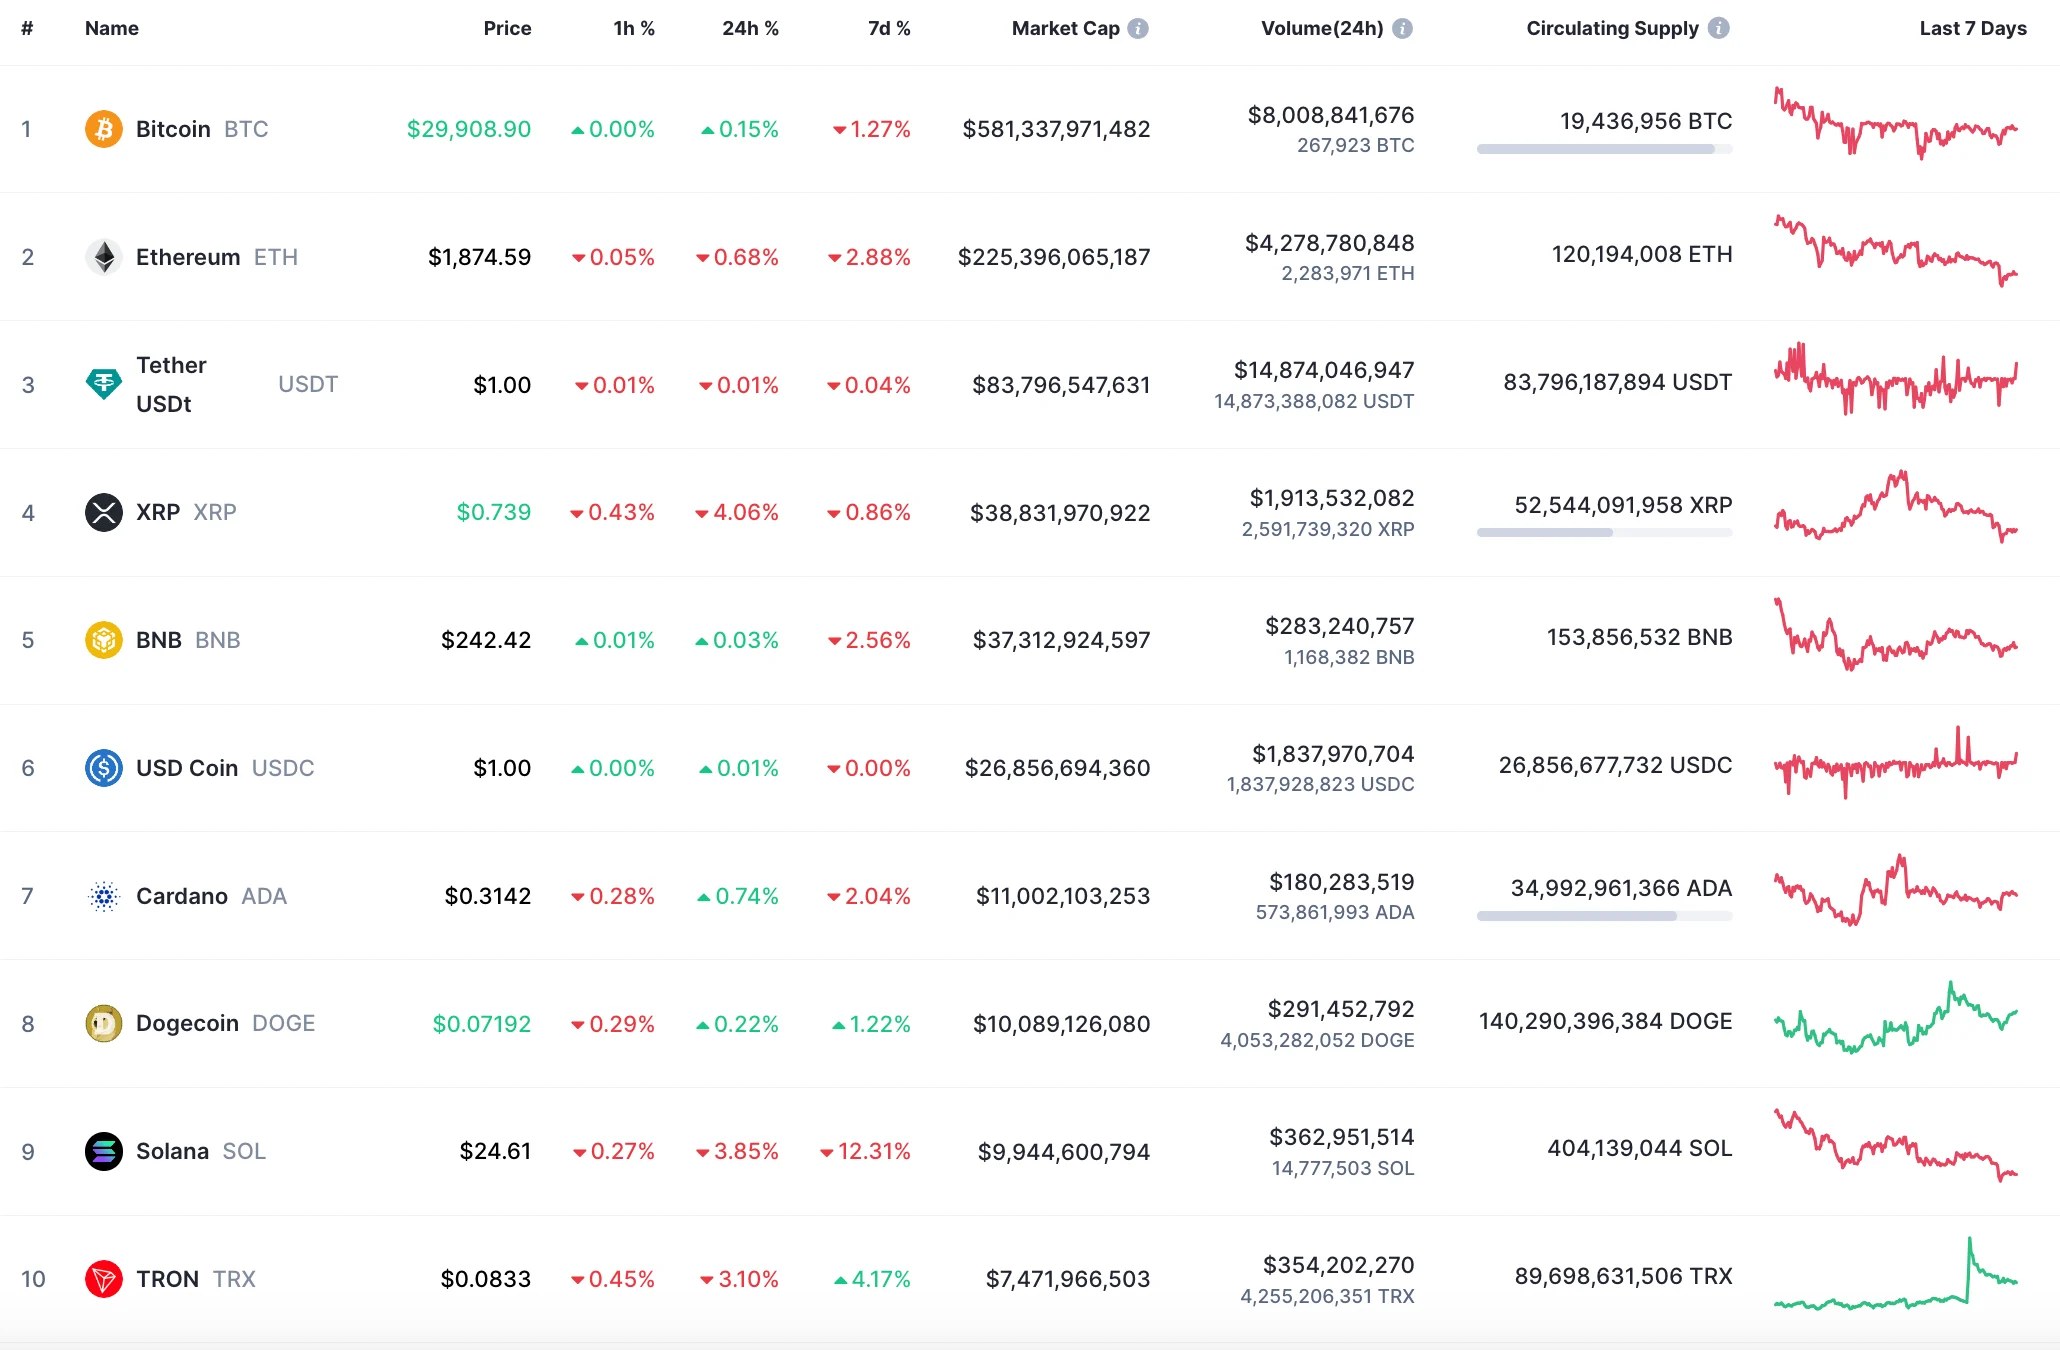This screenshot has width=2060, height=1350.
Task: Click the Cardano logo icon
Action: 104,896
